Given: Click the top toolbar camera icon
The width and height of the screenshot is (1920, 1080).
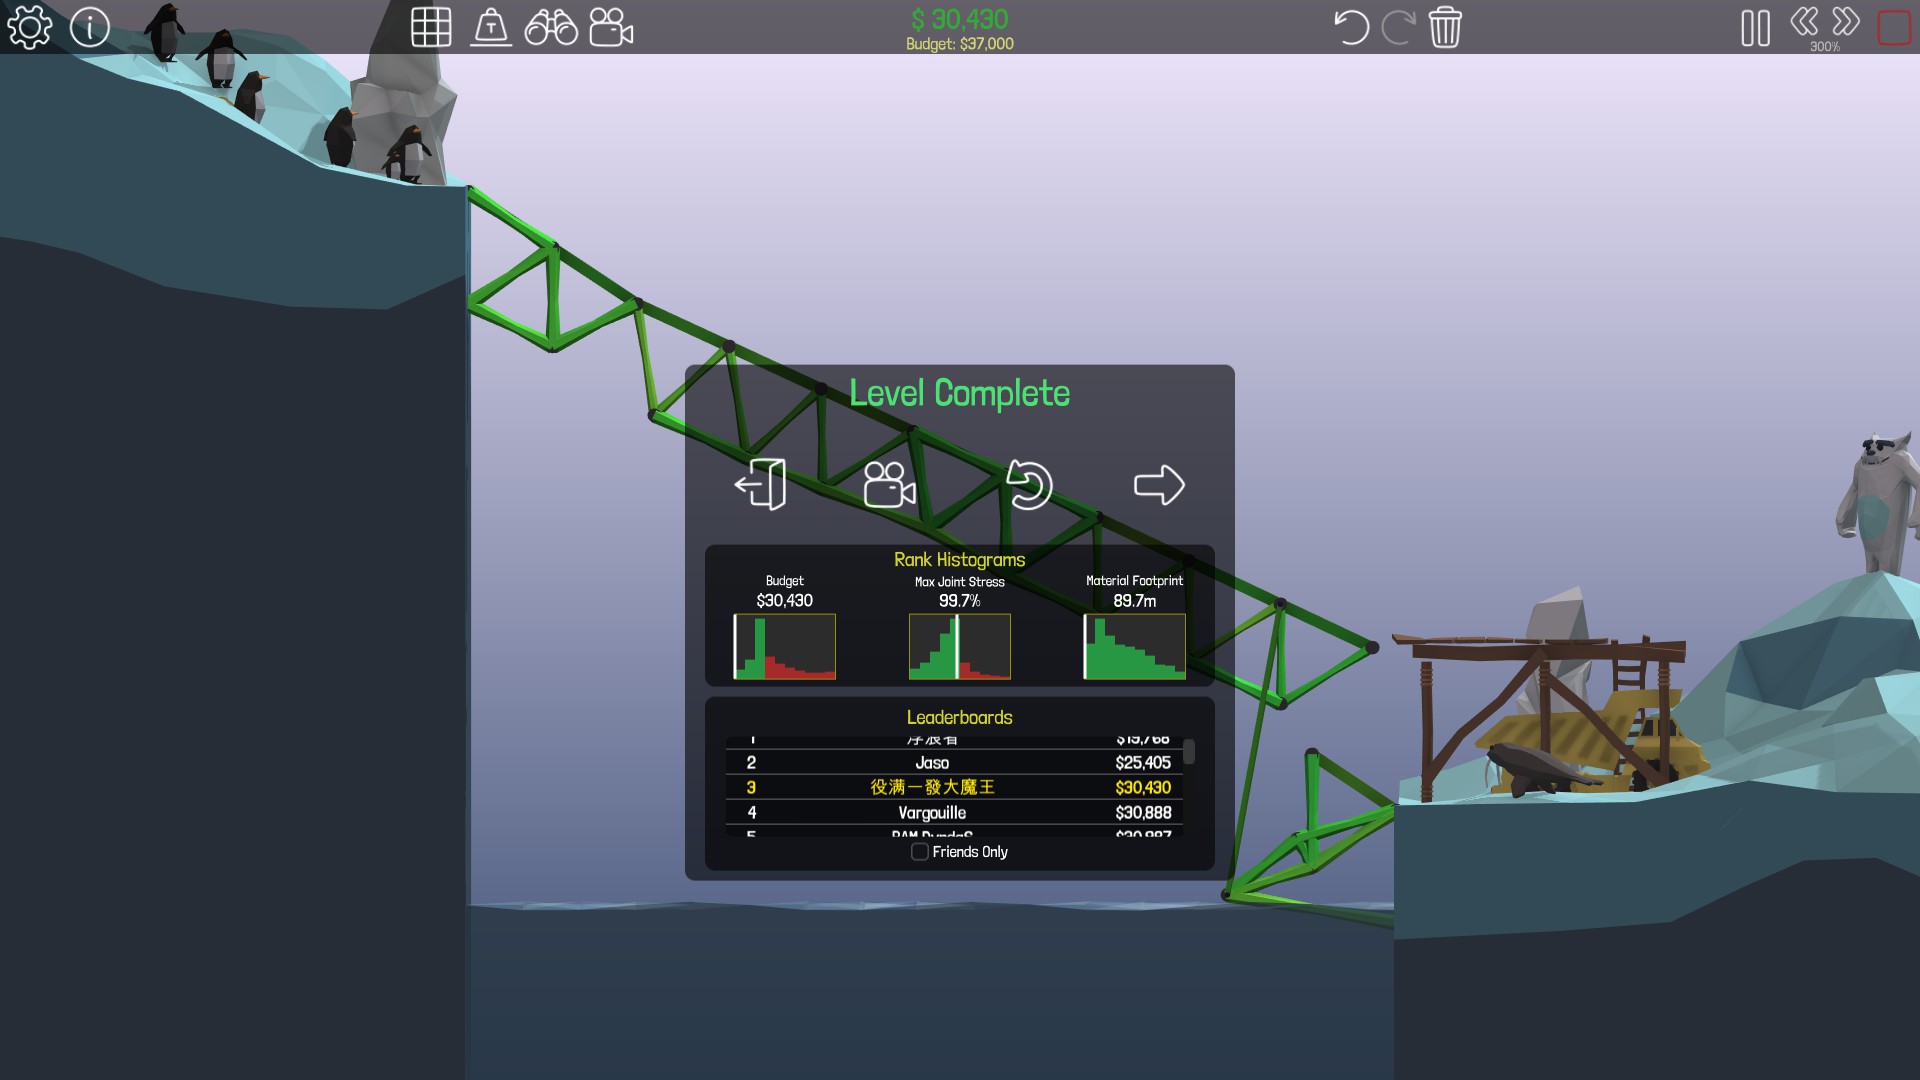Looking at the screenshot, I should point(611,27).
